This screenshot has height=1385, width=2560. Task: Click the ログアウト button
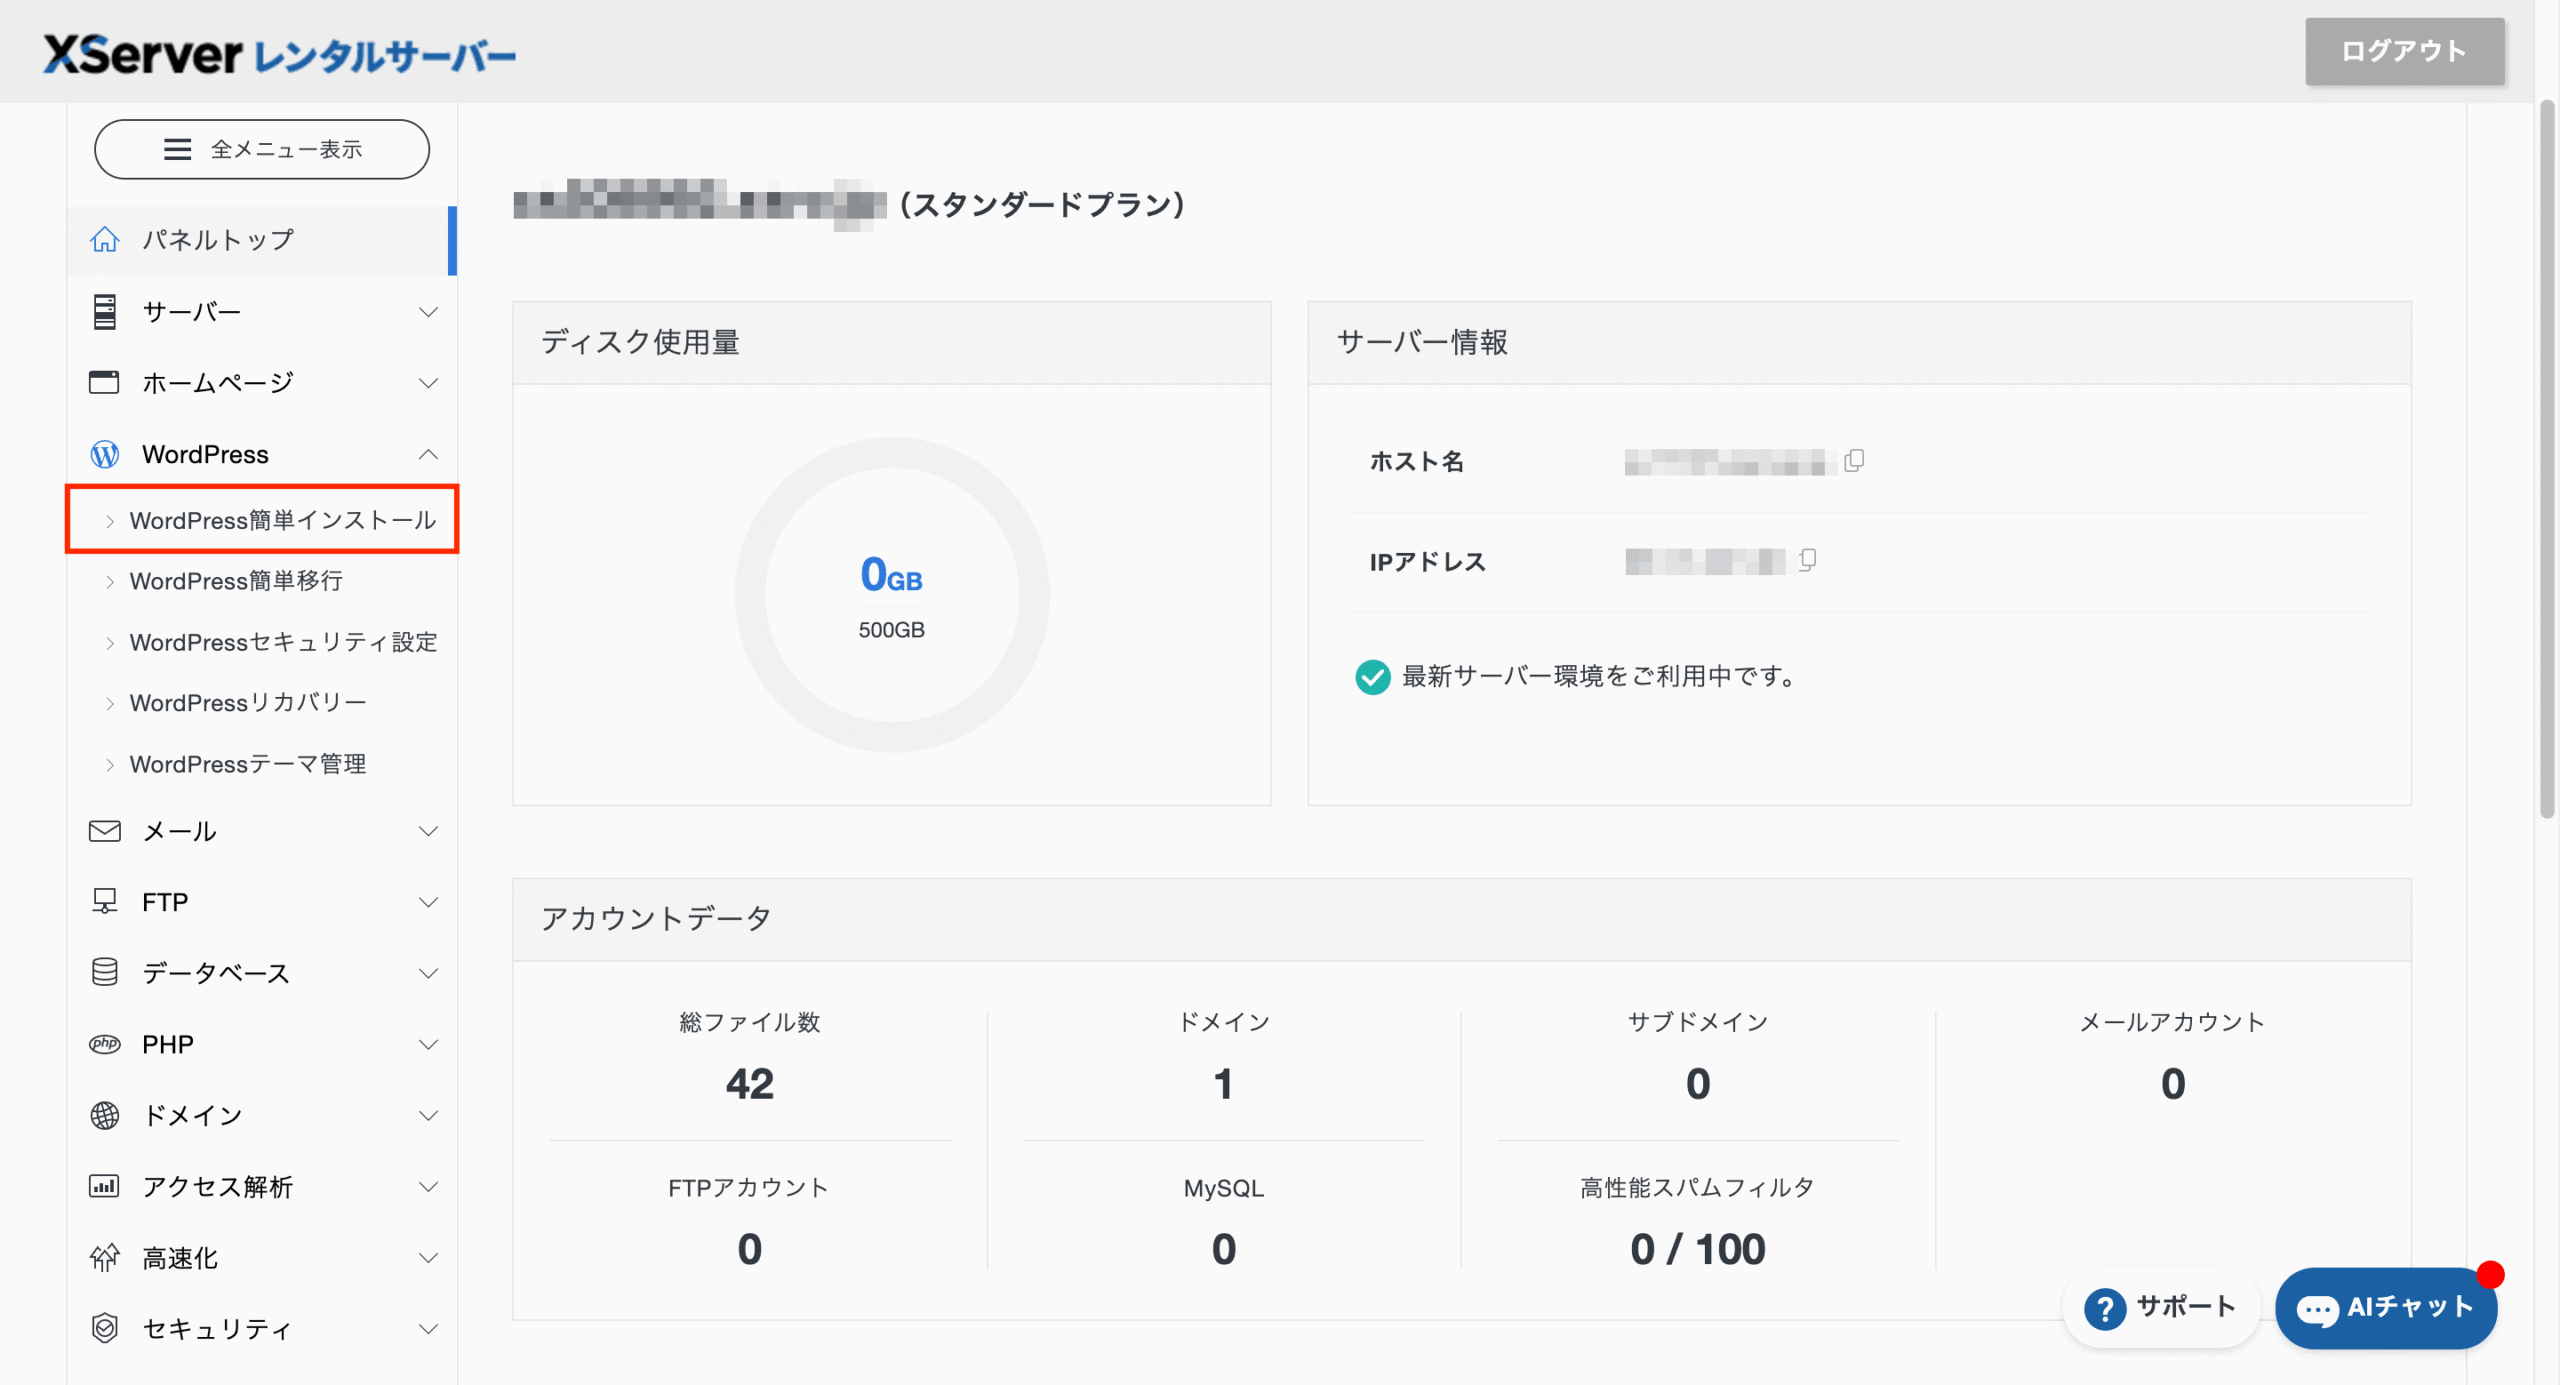coord(2405,51)
